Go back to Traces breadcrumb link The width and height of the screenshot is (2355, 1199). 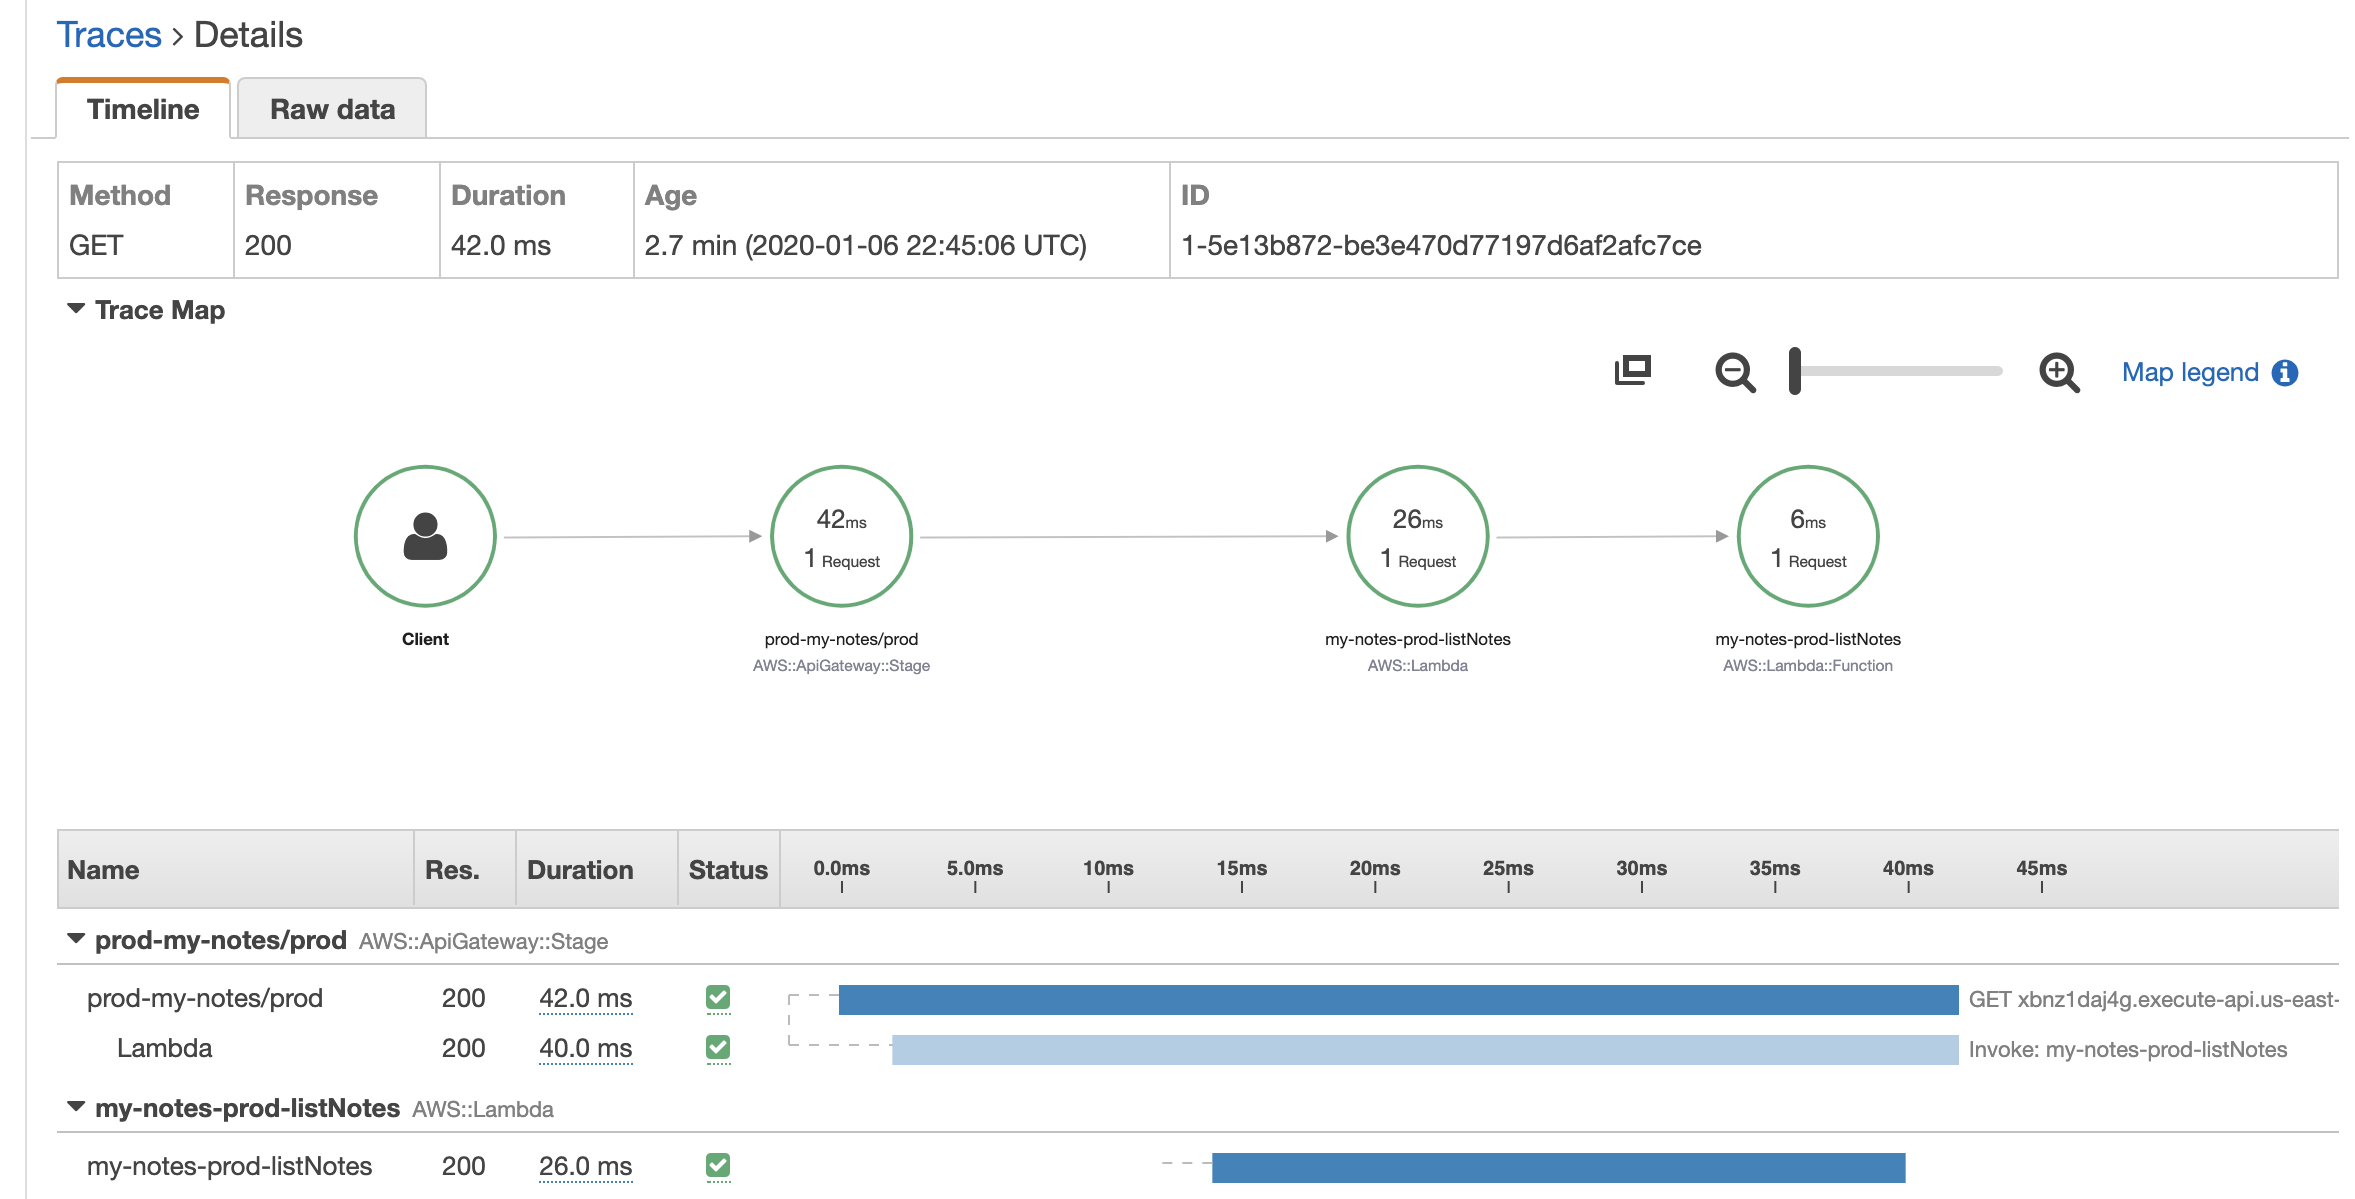tap(108, 35)
